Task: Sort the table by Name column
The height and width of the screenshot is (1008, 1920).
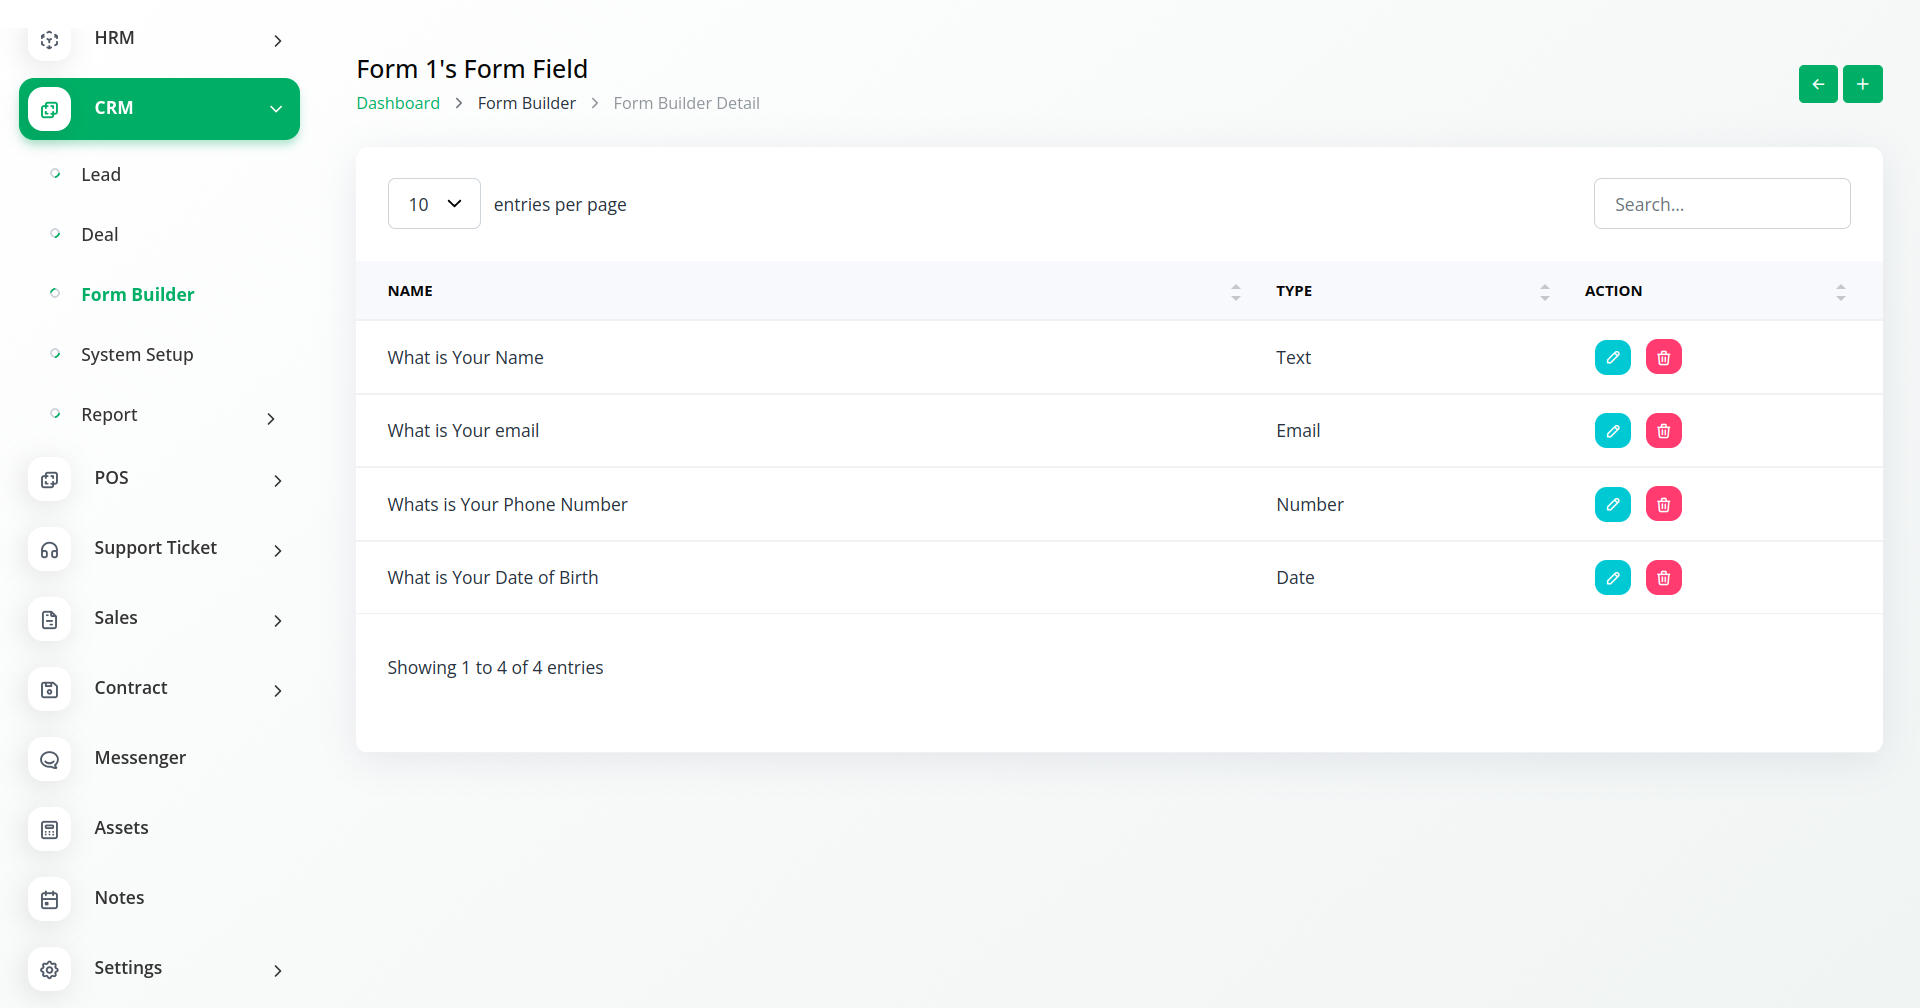Action: 1235,291
